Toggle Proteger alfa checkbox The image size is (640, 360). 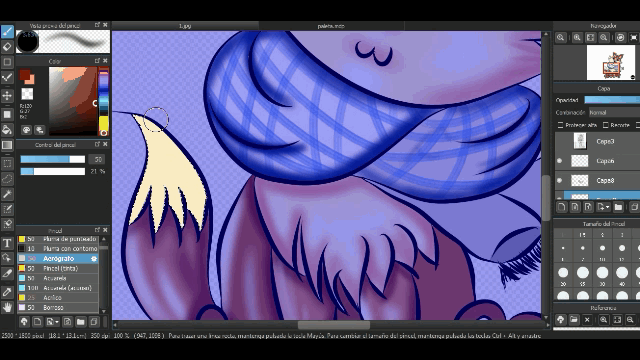click(x=560, y=125)
